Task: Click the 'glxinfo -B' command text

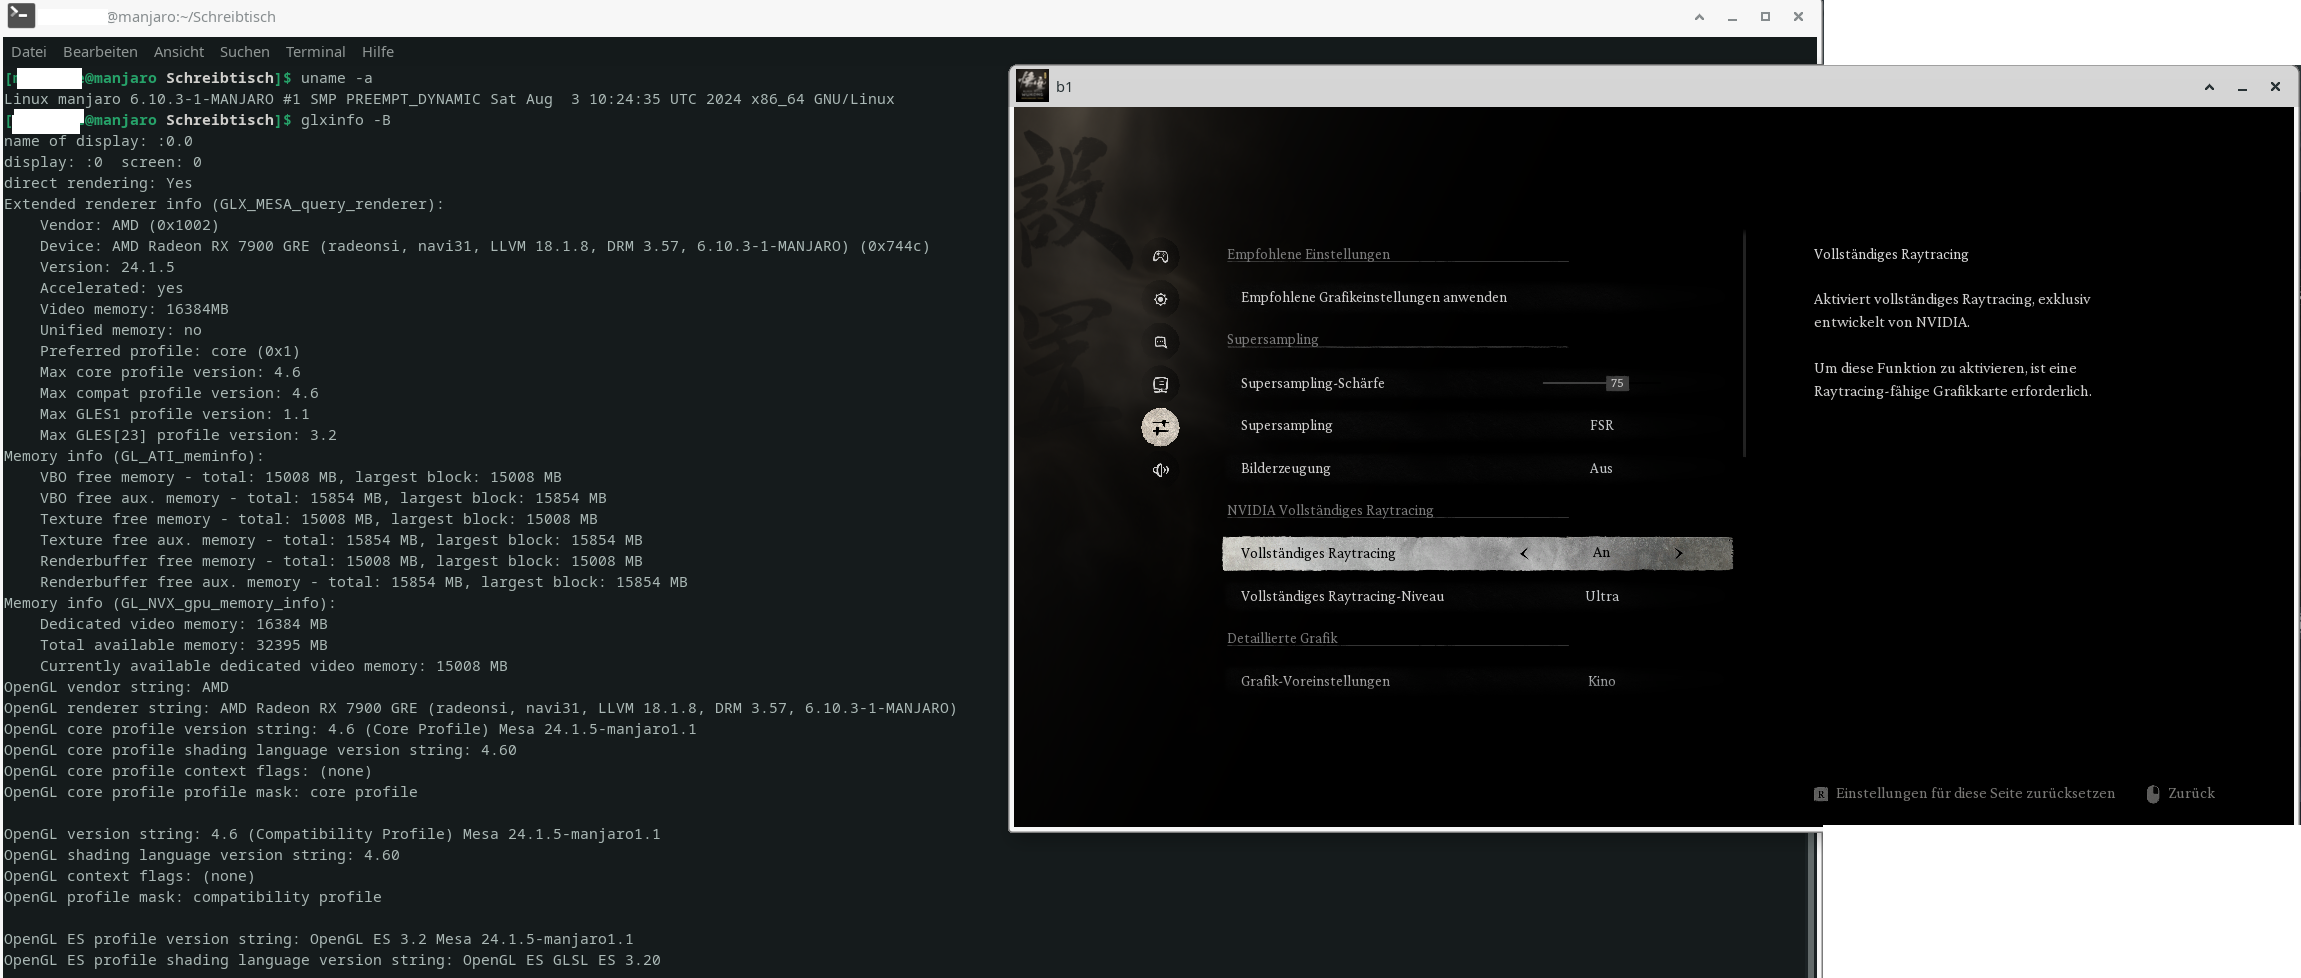Action: tap(345, 120)
